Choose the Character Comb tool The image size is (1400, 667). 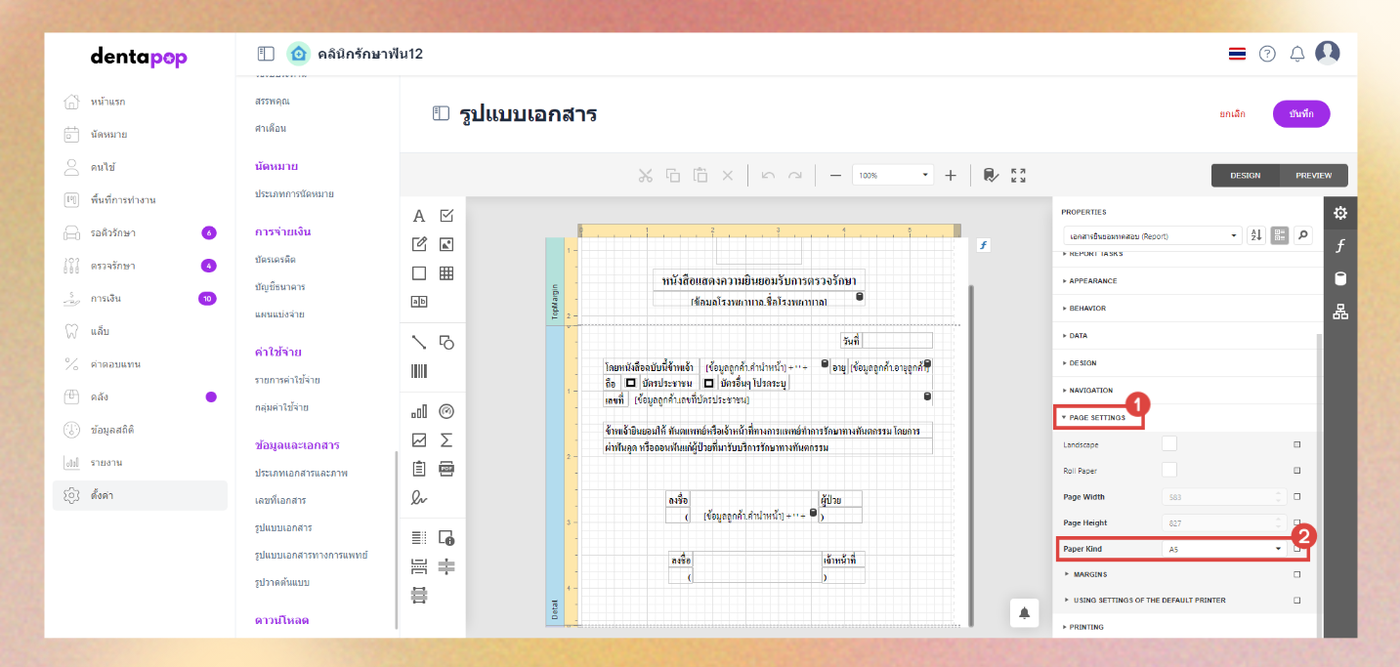pos(419,301)
